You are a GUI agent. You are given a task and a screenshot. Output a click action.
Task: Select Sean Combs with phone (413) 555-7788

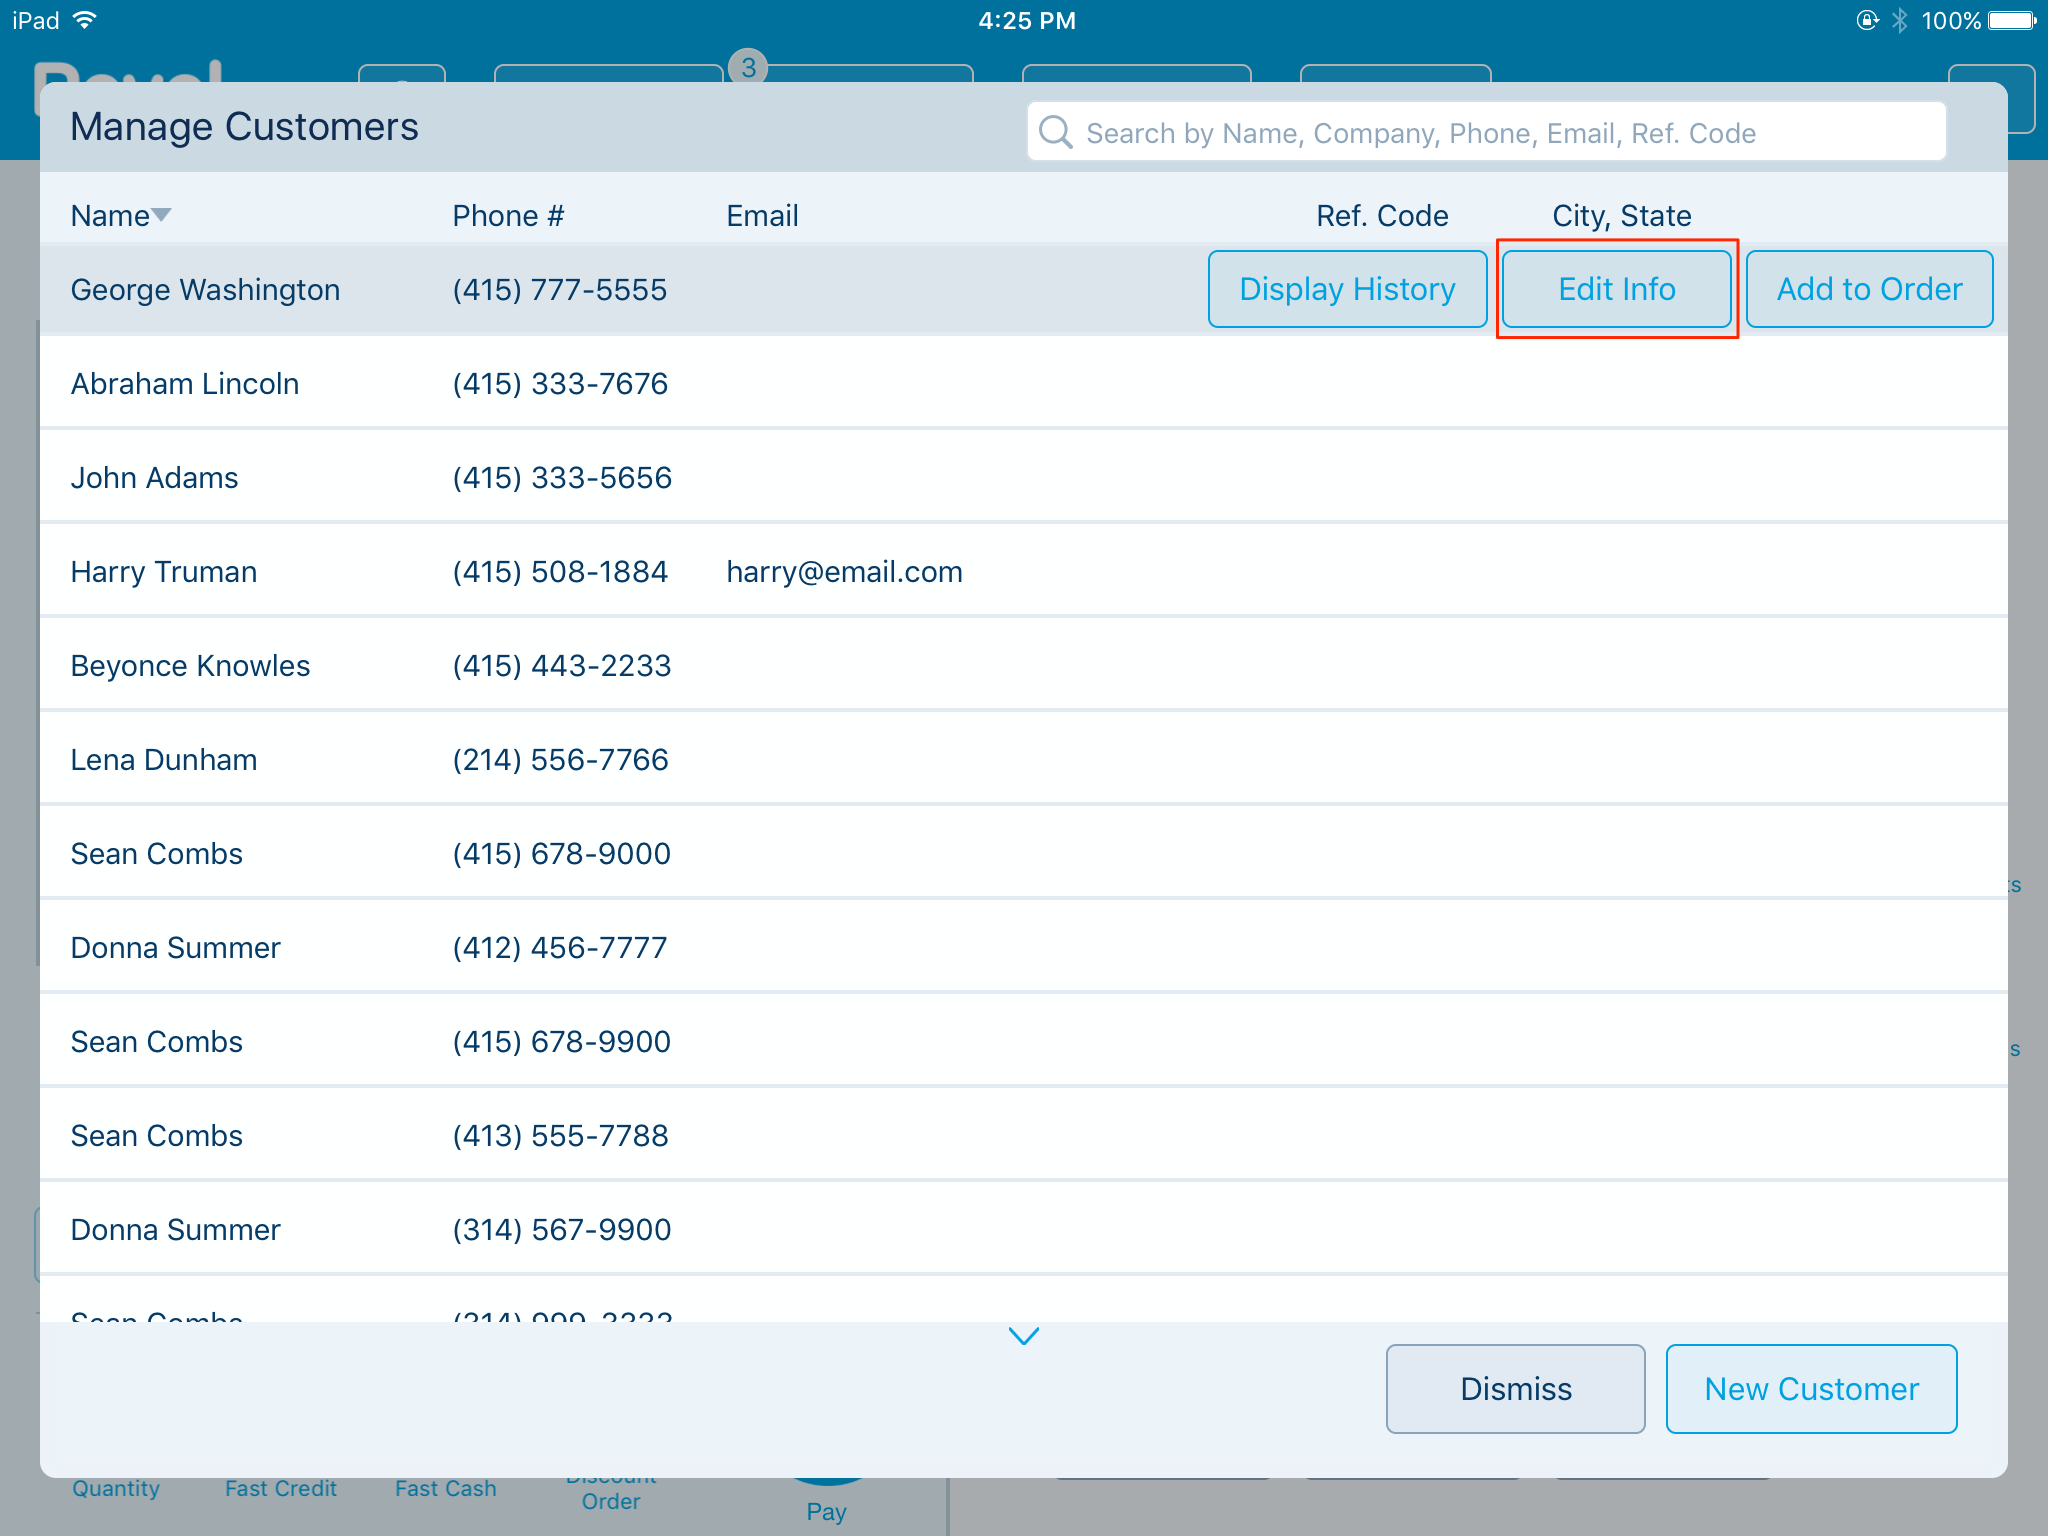1023,1135
